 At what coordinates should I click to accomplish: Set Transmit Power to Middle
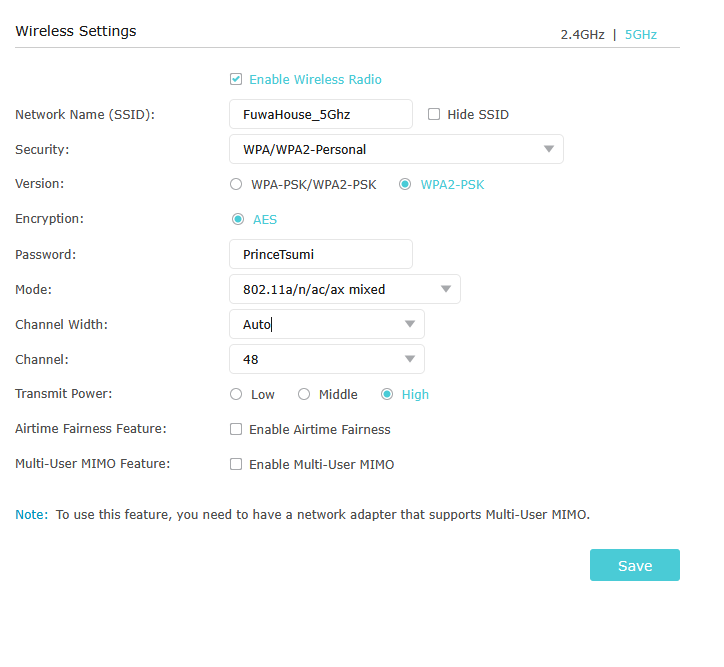pos(304,394)
